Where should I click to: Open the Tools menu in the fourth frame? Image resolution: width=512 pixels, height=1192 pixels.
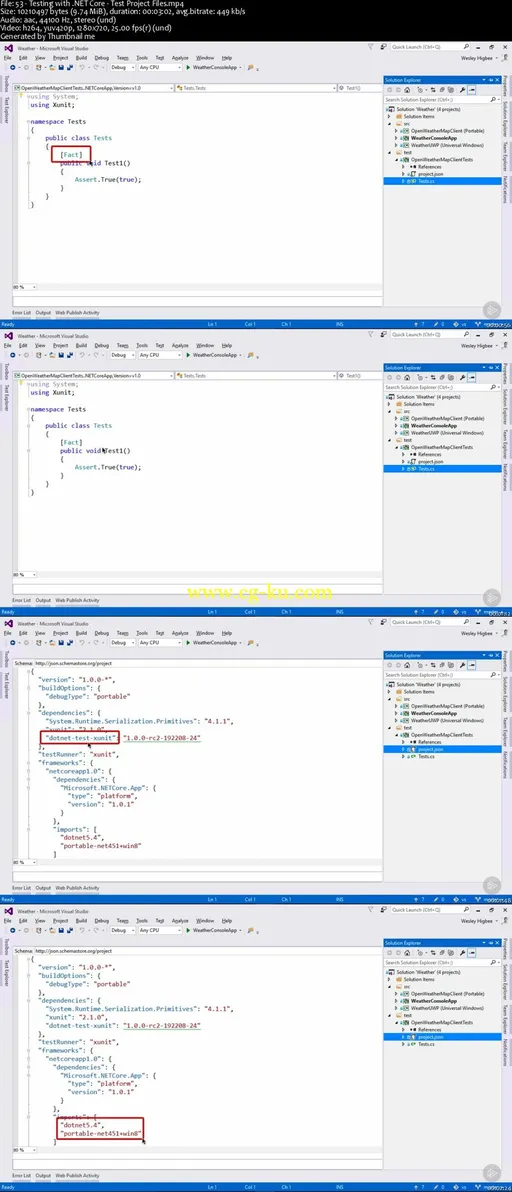point(142,921)
